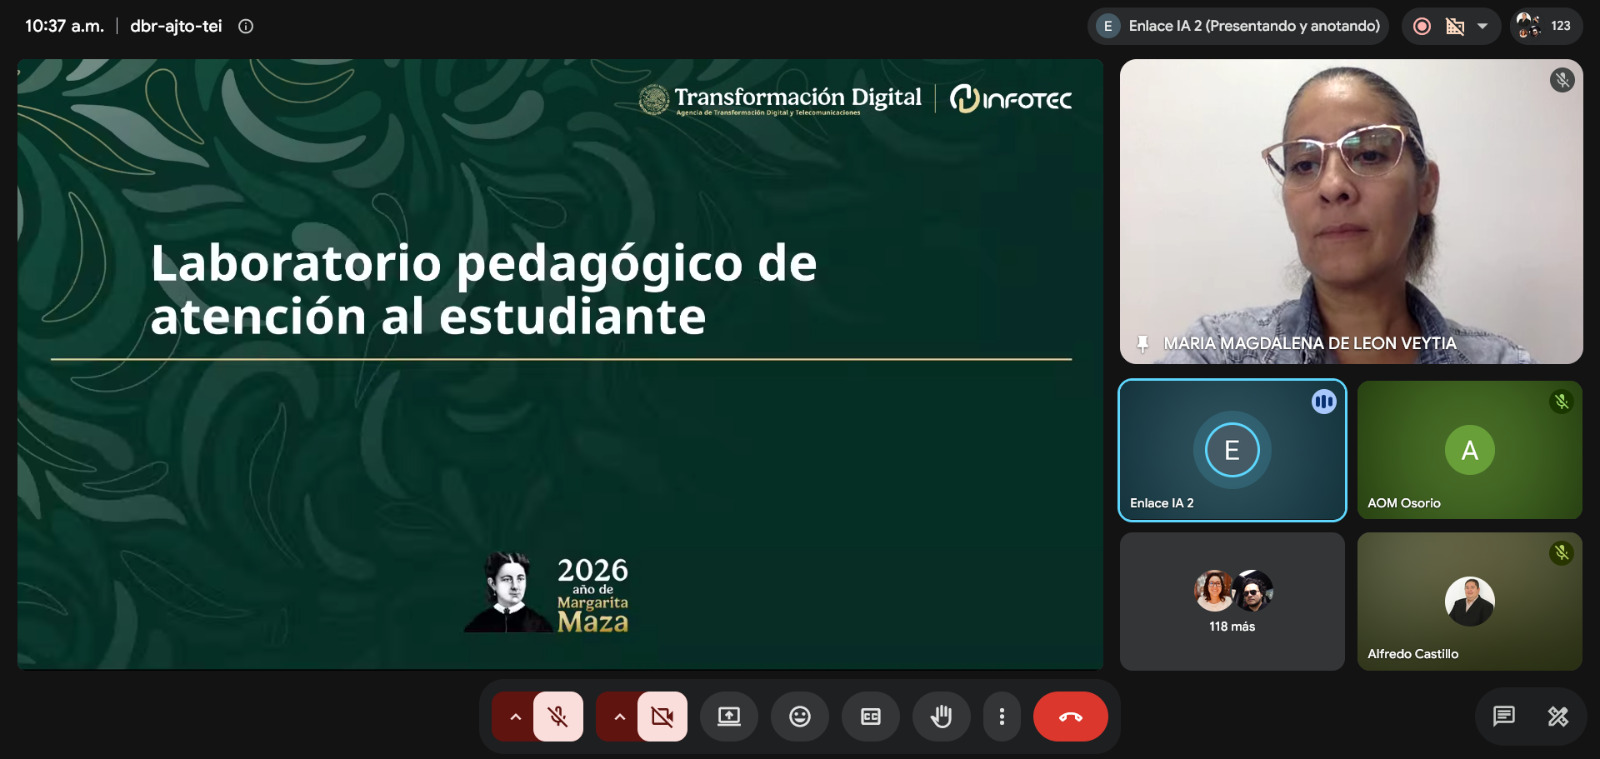Click the slide title Laboratorio pedagógico text
The width and height of the screenshot is (1600, 759).
[484, 290]
